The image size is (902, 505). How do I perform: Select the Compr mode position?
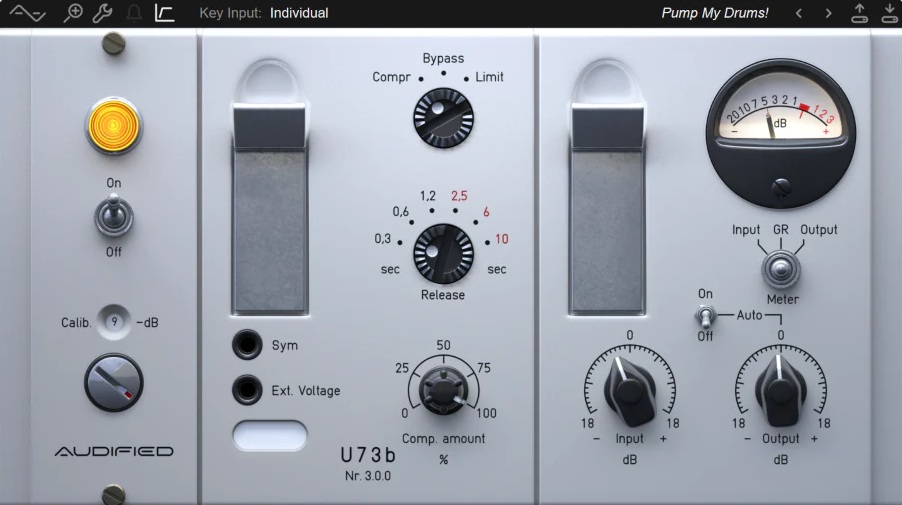[x=392, y=77]
